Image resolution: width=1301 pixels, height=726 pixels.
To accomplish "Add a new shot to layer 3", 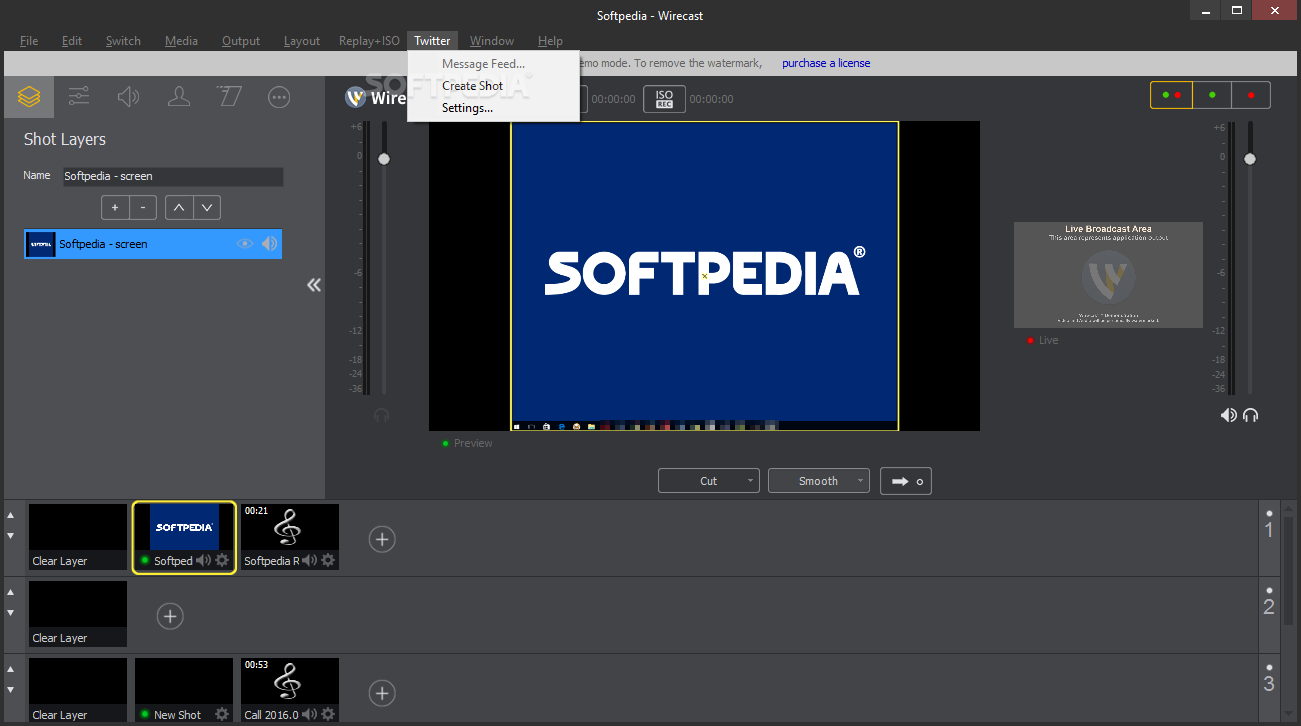I will click(382, 692).
